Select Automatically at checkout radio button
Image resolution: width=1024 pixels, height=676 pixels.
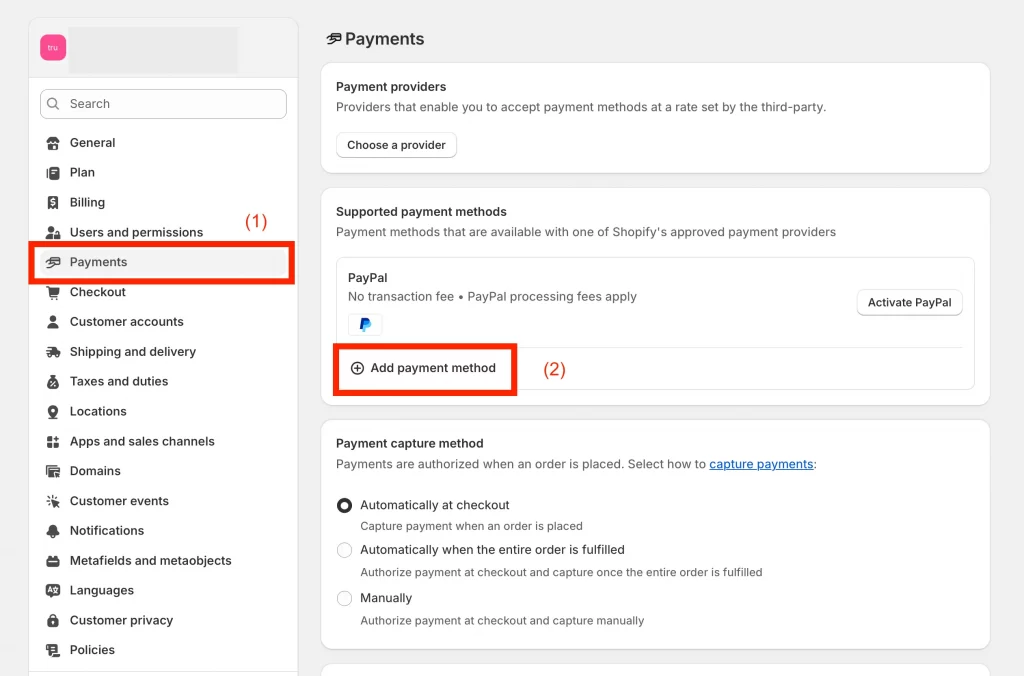(344, 506)
